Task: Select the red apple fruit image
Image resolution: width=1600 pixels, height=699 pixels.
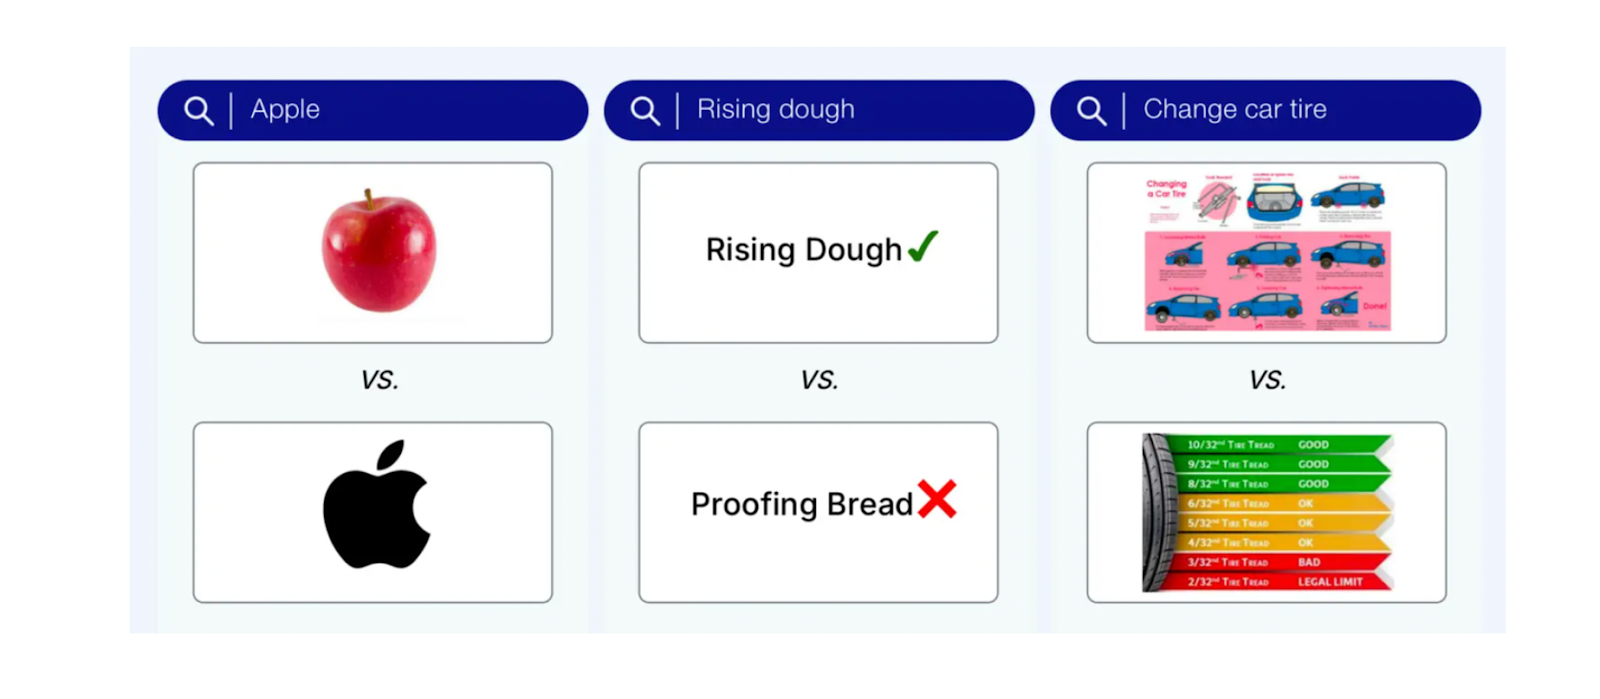Action: point(378,252)
